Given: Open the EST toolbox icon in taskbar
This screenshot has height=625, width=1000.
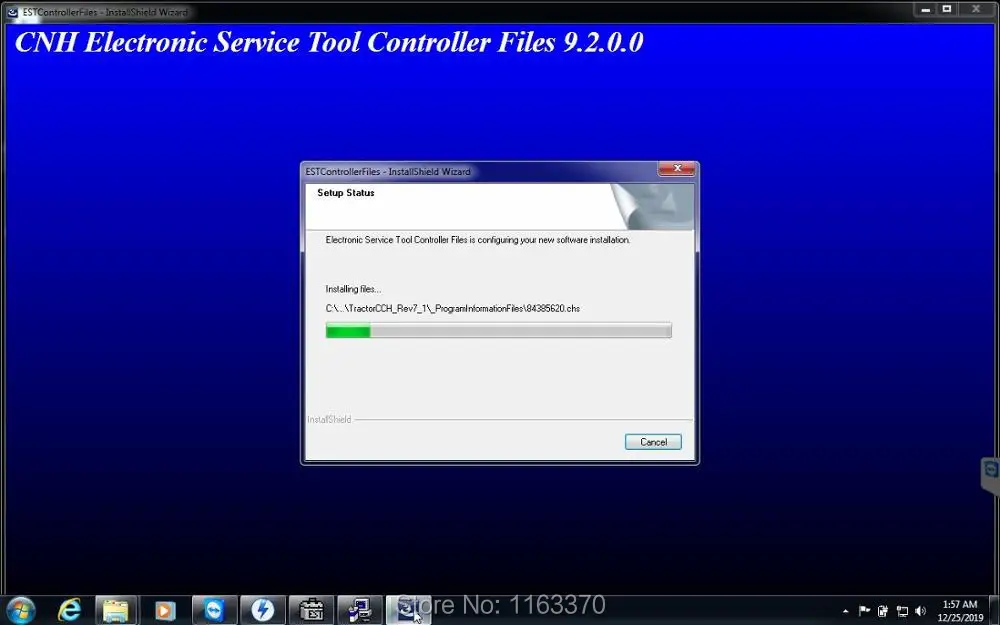Looking at the screenshot, I should [311, 610].
